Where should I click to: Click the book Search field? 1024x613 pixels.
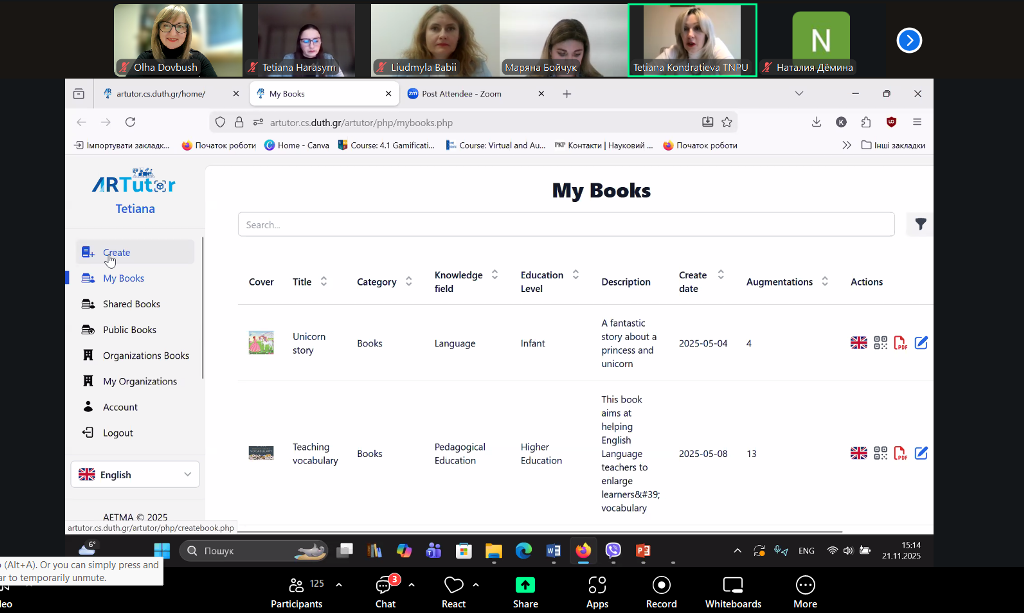(565, 225)
